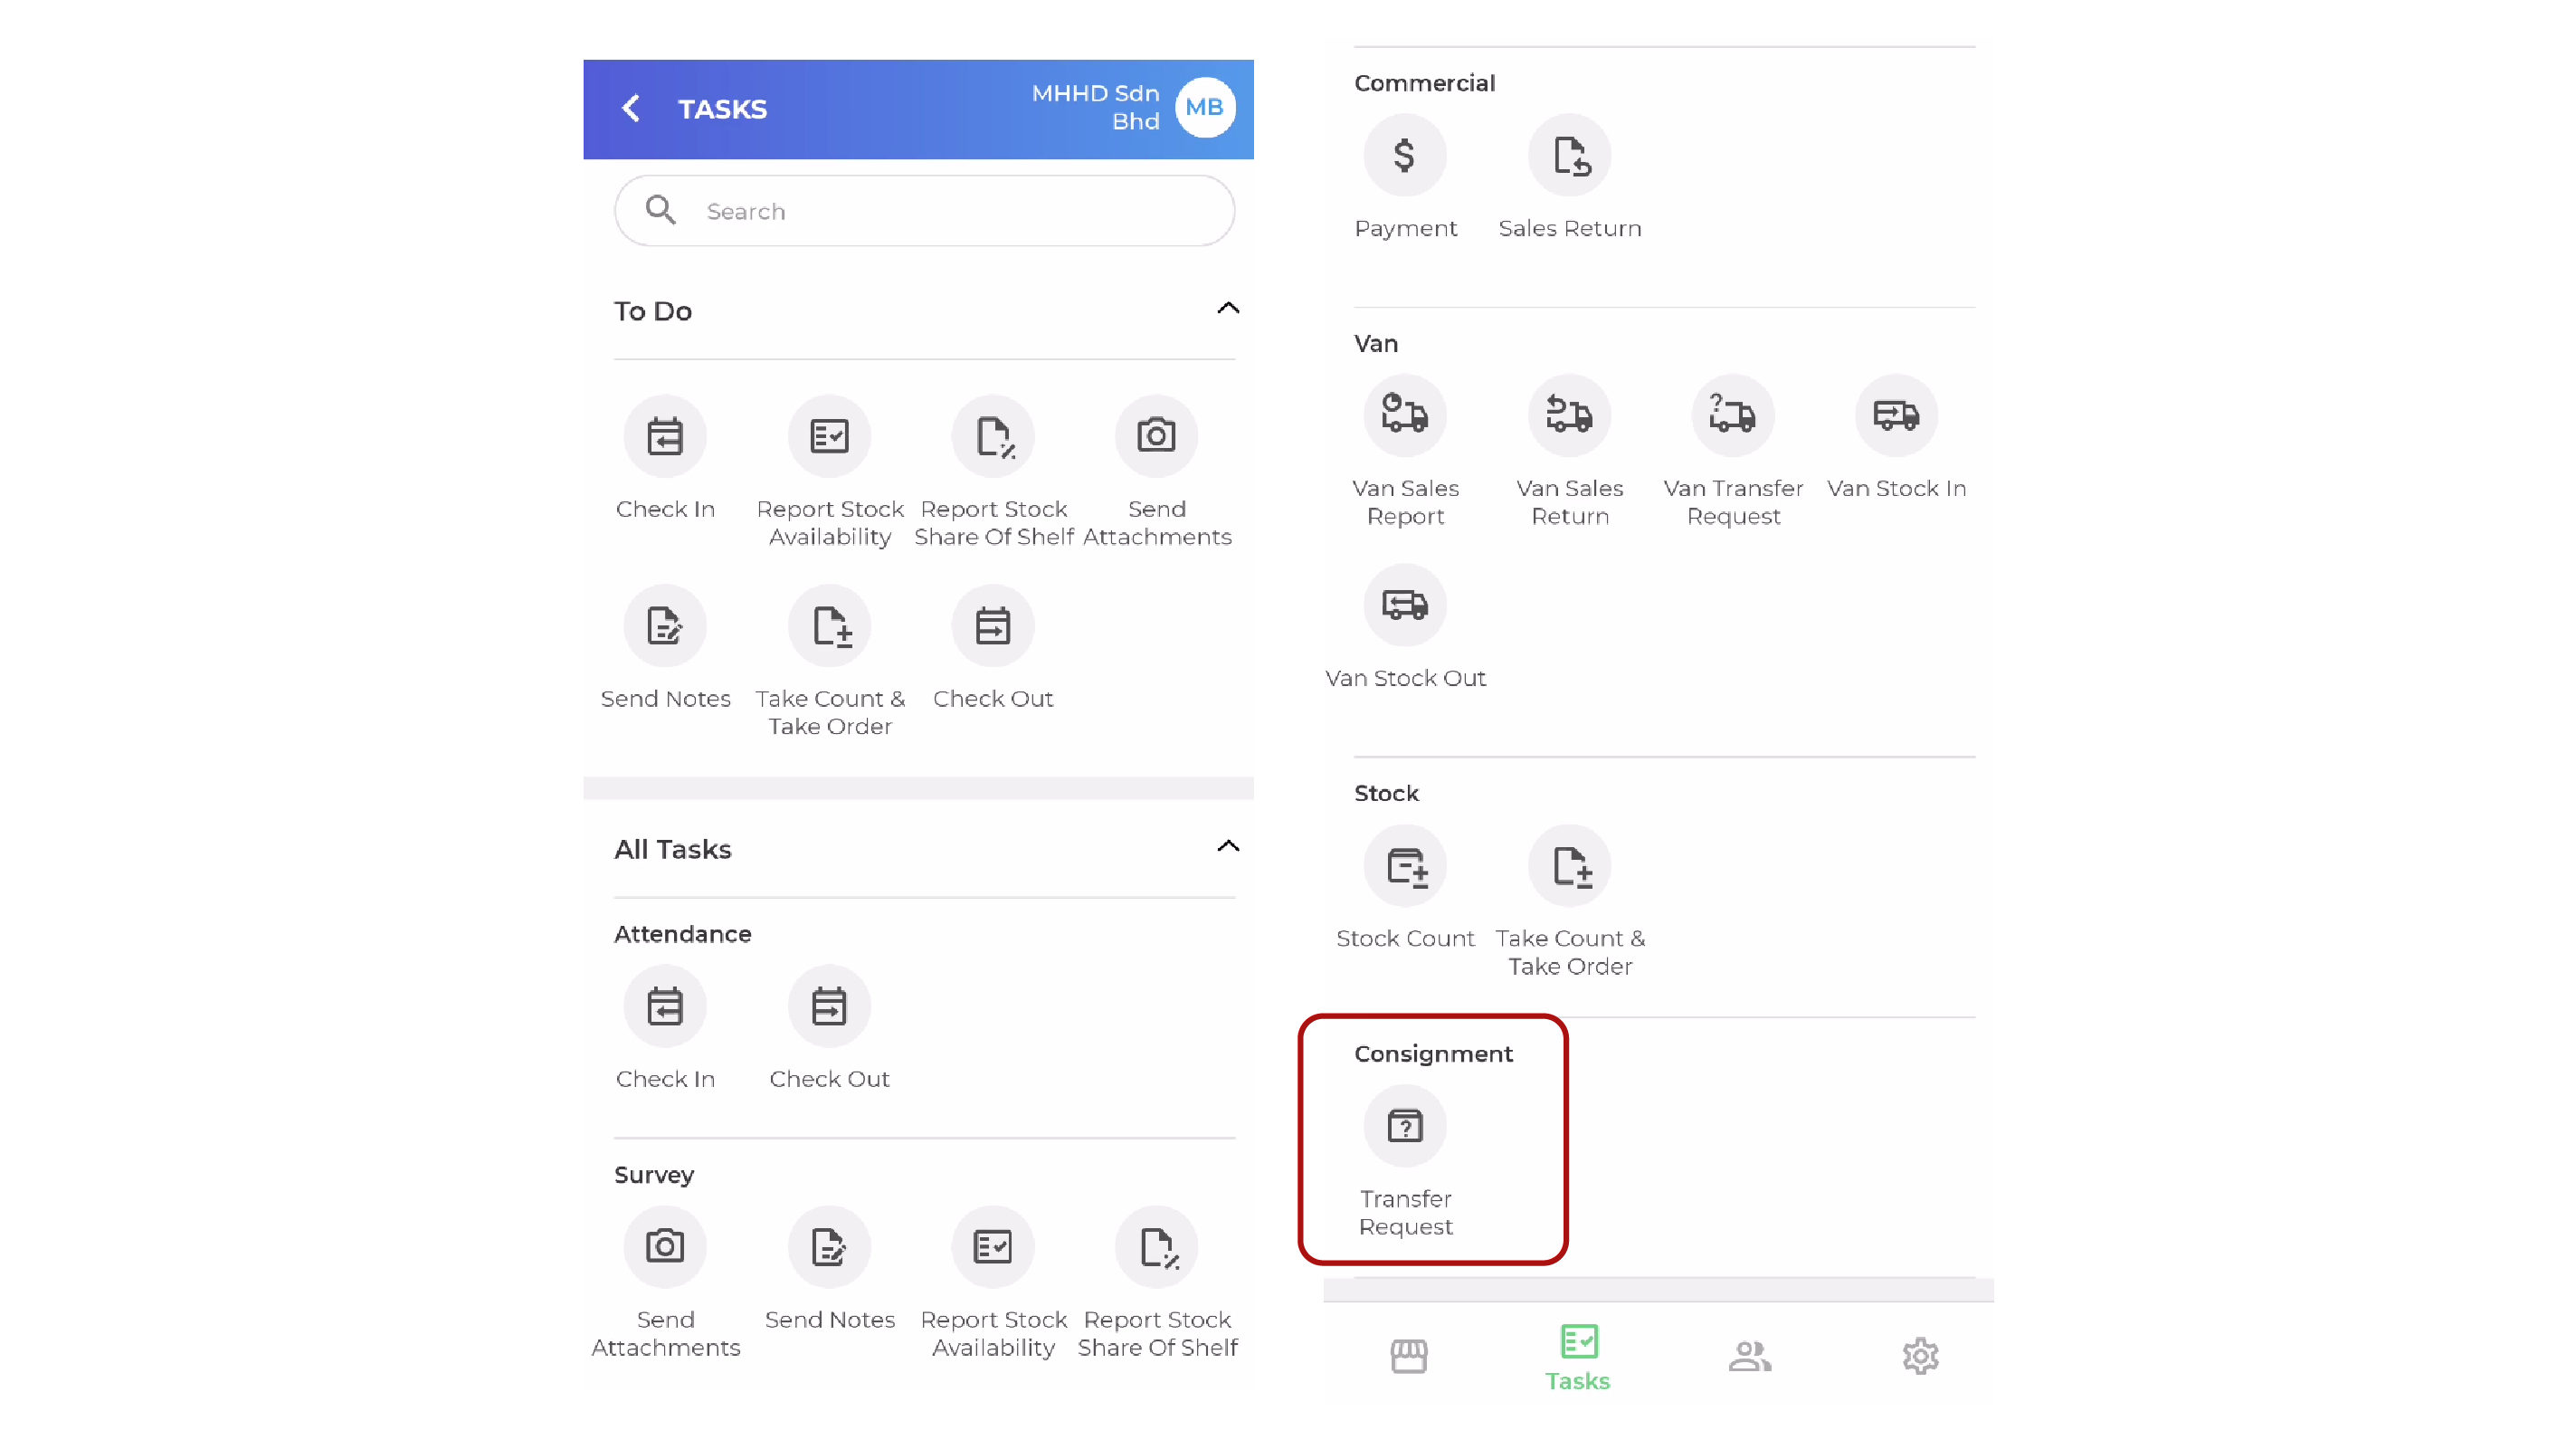The height and width of the screenshot is (1449, 2576).
Task: Select the Consignment Transfer Request icon
Action: click(x=1405, y=1126)
